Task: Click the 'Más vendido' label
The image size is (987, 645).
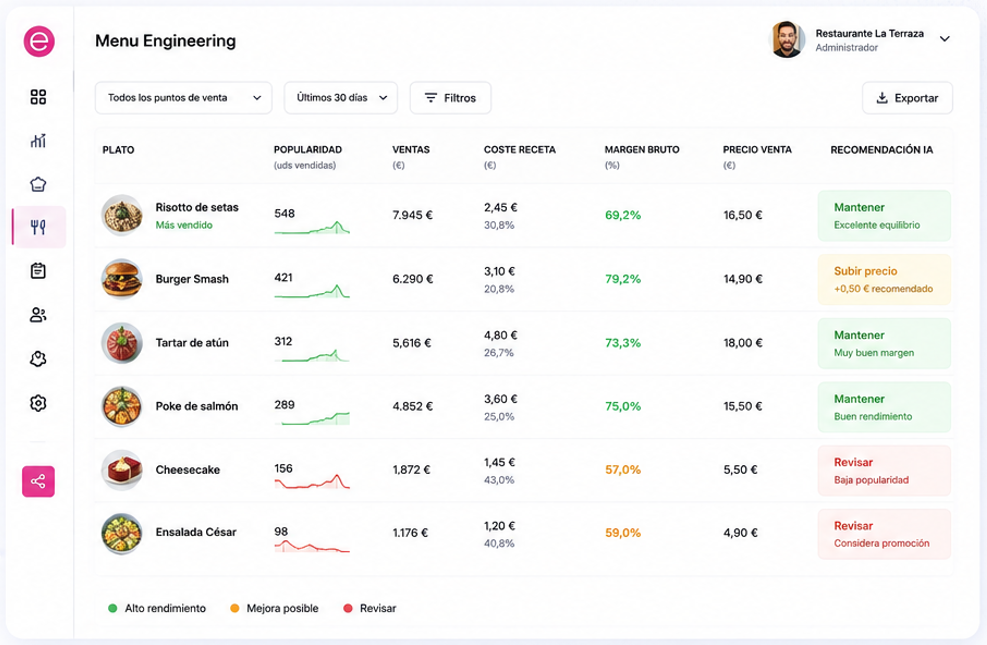Action: point(184,225)
